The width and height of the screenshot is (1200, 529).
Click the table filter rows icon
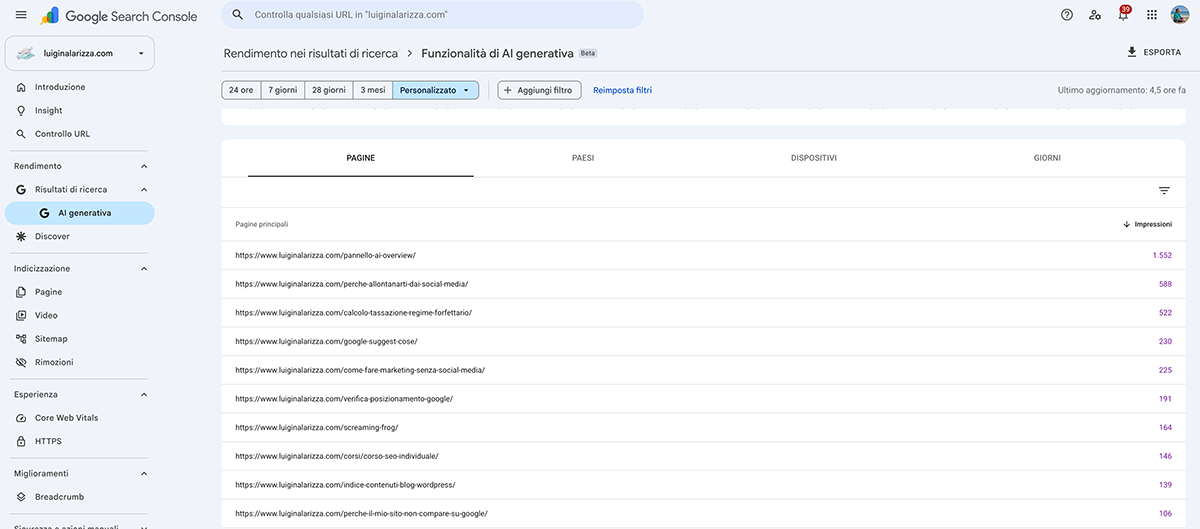[x=1164, y=191]
